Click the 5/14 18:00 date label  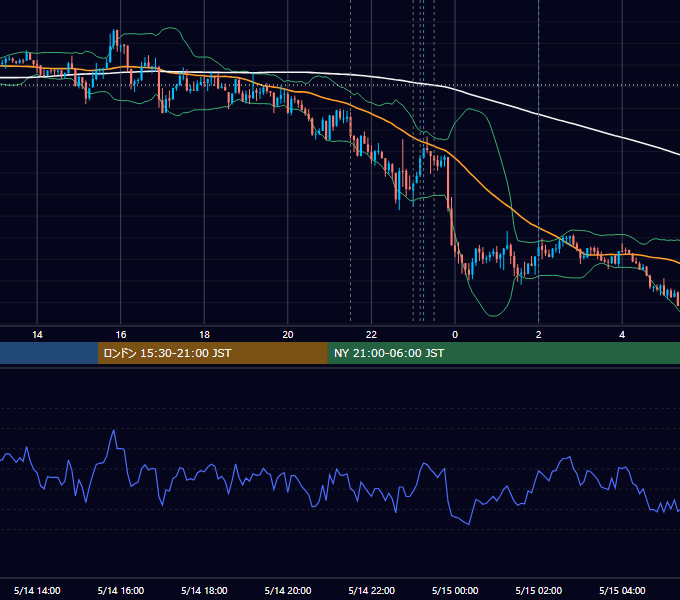click(204, 590)
